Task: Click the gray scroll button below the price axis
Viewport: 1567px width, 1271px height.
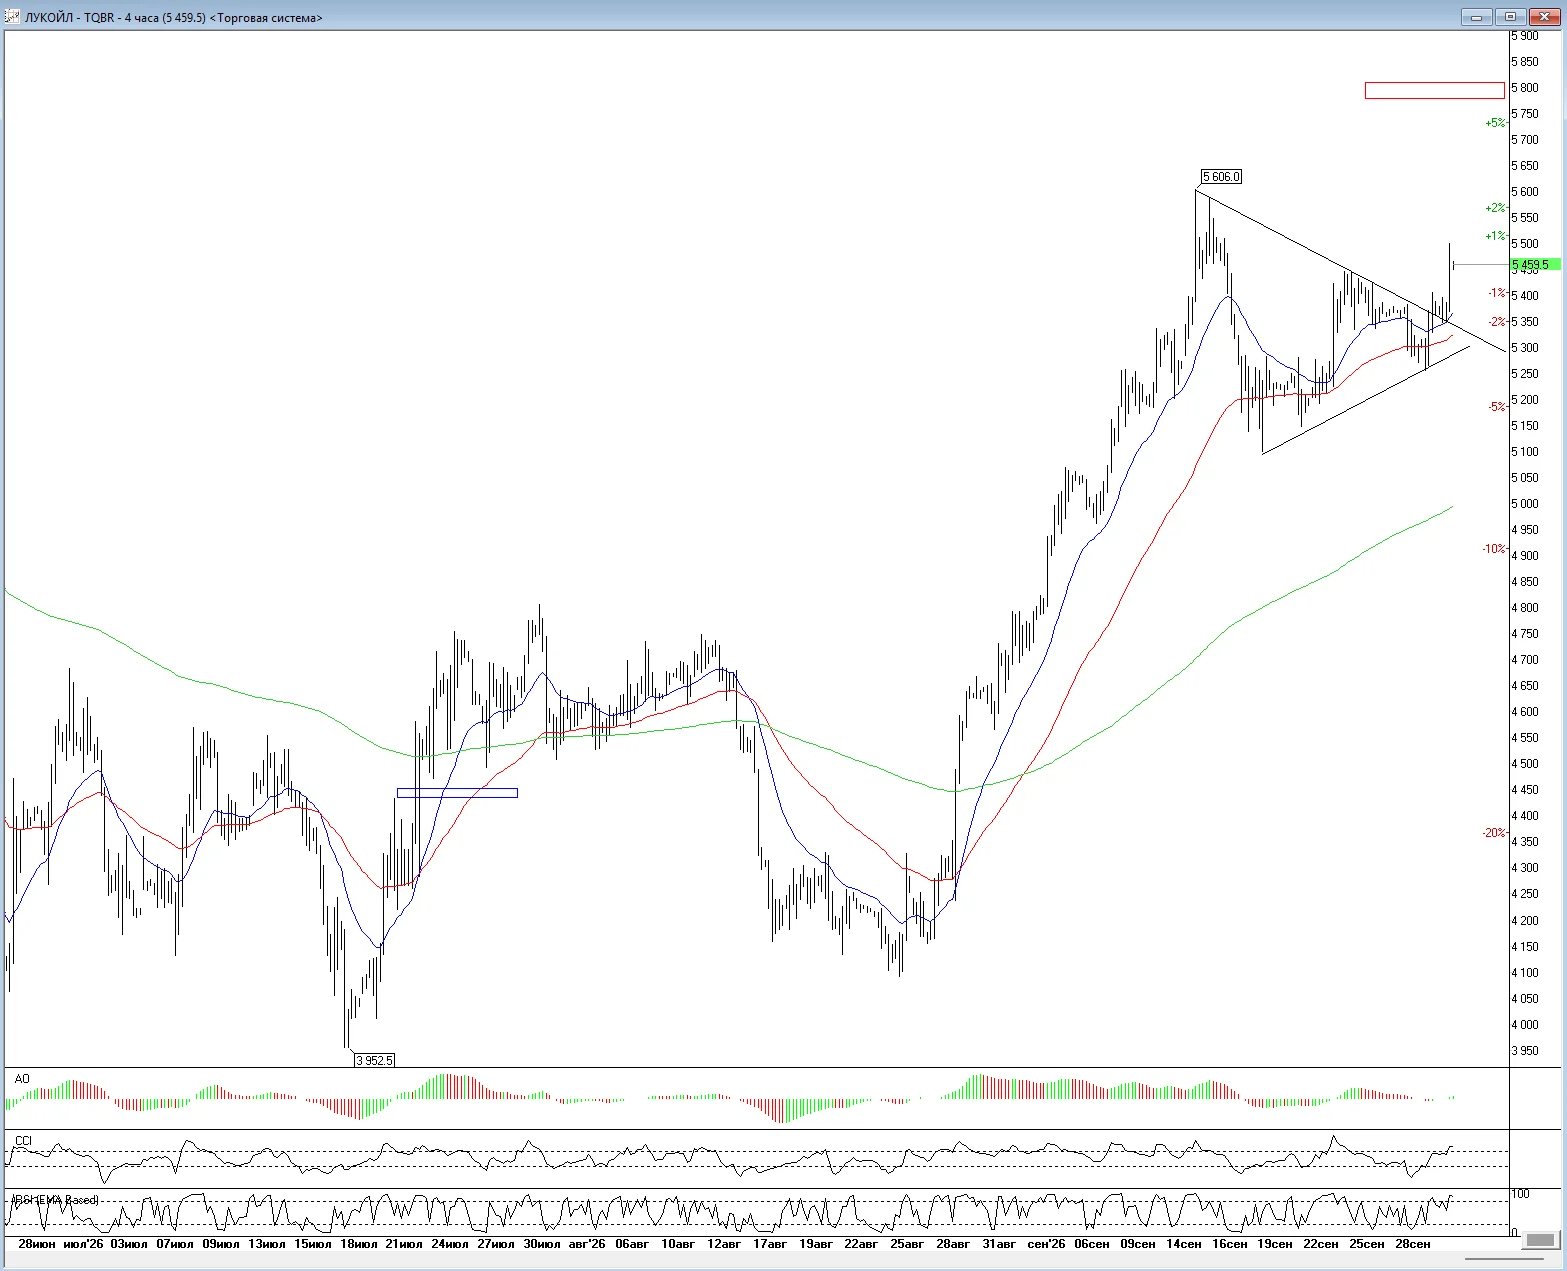Action: (1541, 1240)
